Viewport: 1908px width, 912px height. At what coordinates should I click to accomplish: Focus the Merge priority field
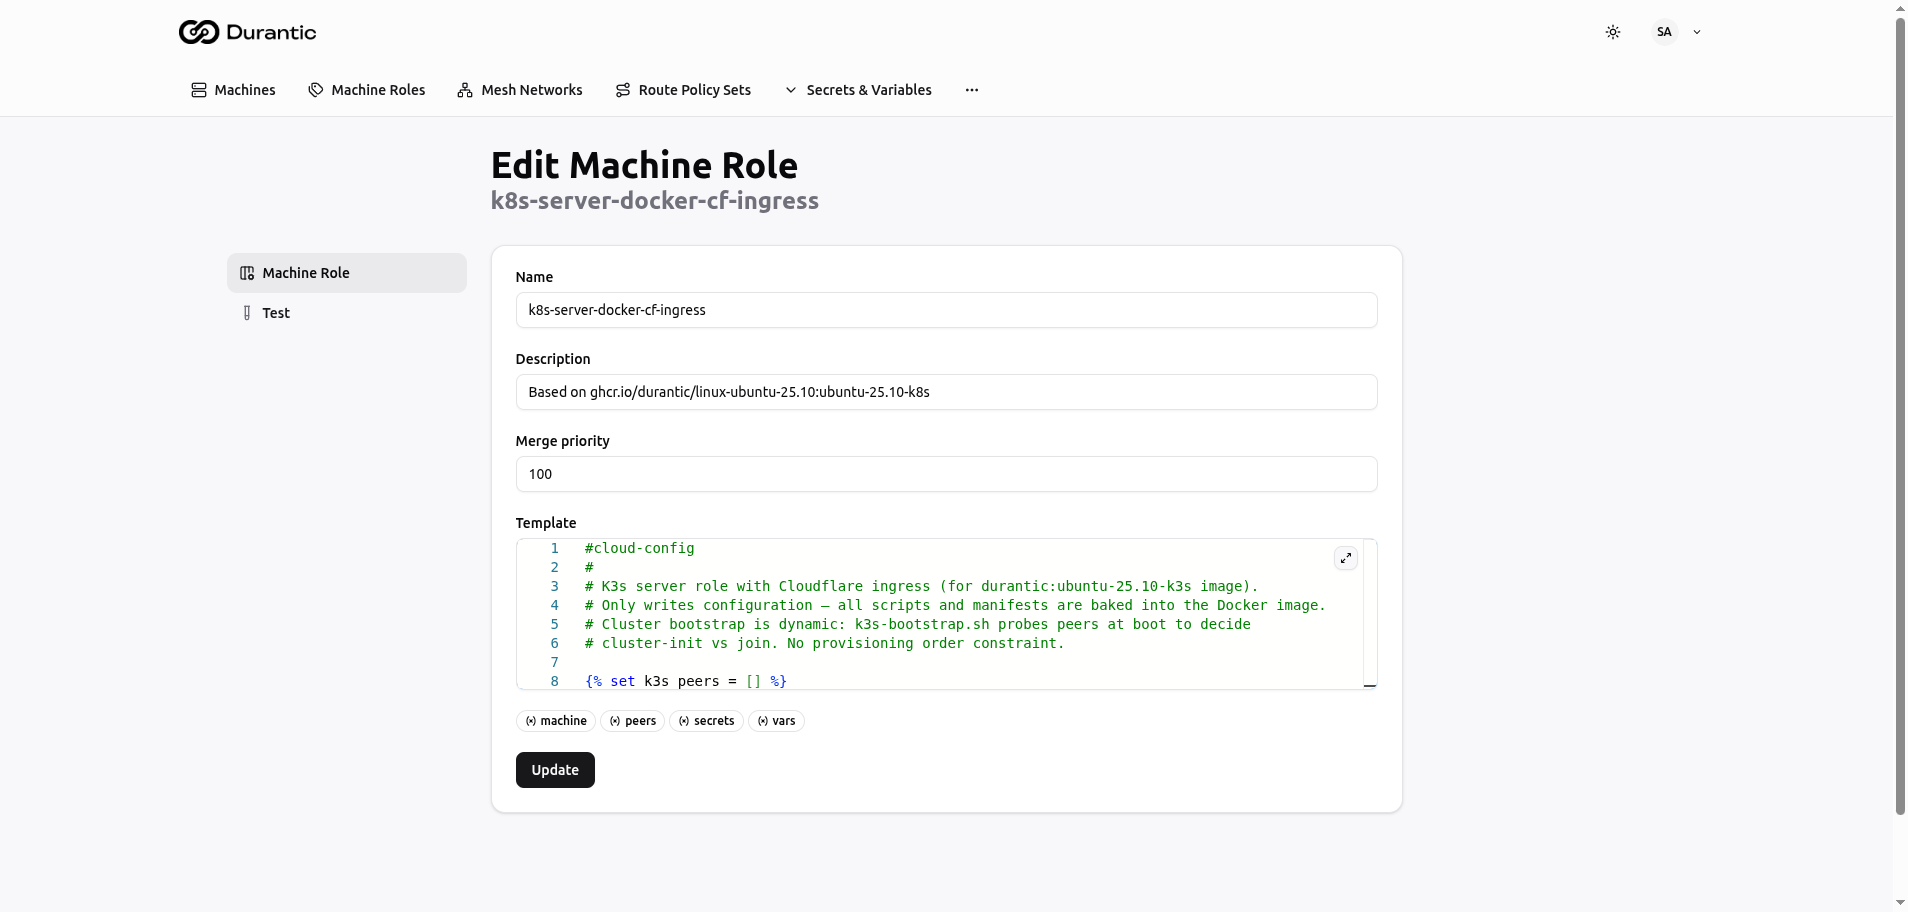point(946,474)
